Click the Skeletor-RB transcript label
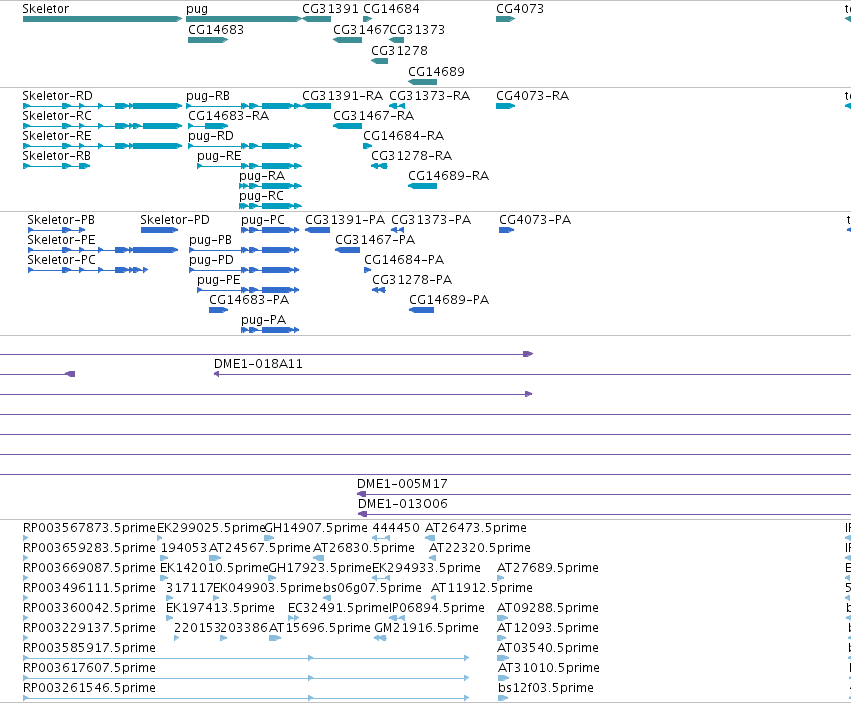 click(x=56, y=156)
